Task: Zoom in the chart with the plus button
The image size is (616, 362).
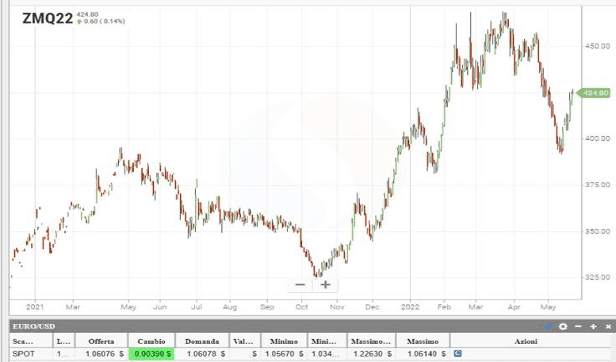Action: pyautogui.click(x=325, y=285)
